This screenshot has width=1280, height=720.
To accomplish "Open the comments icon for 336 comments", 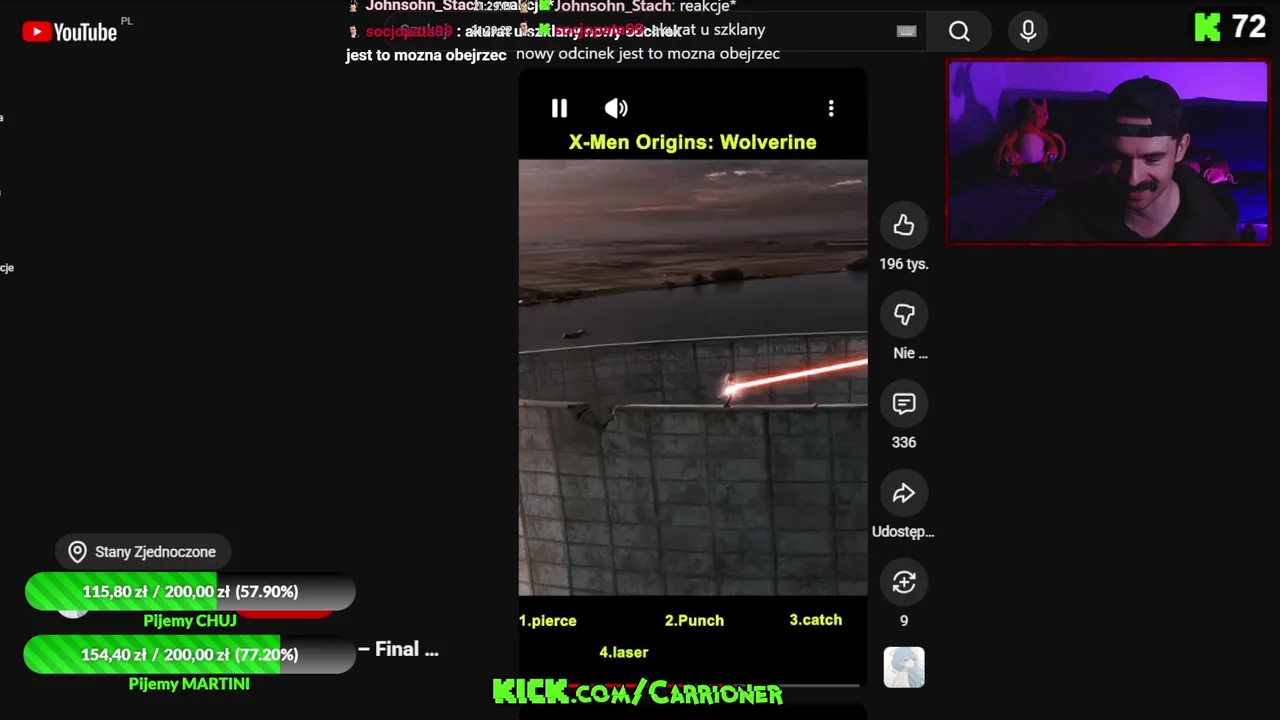I will (904, 403).
